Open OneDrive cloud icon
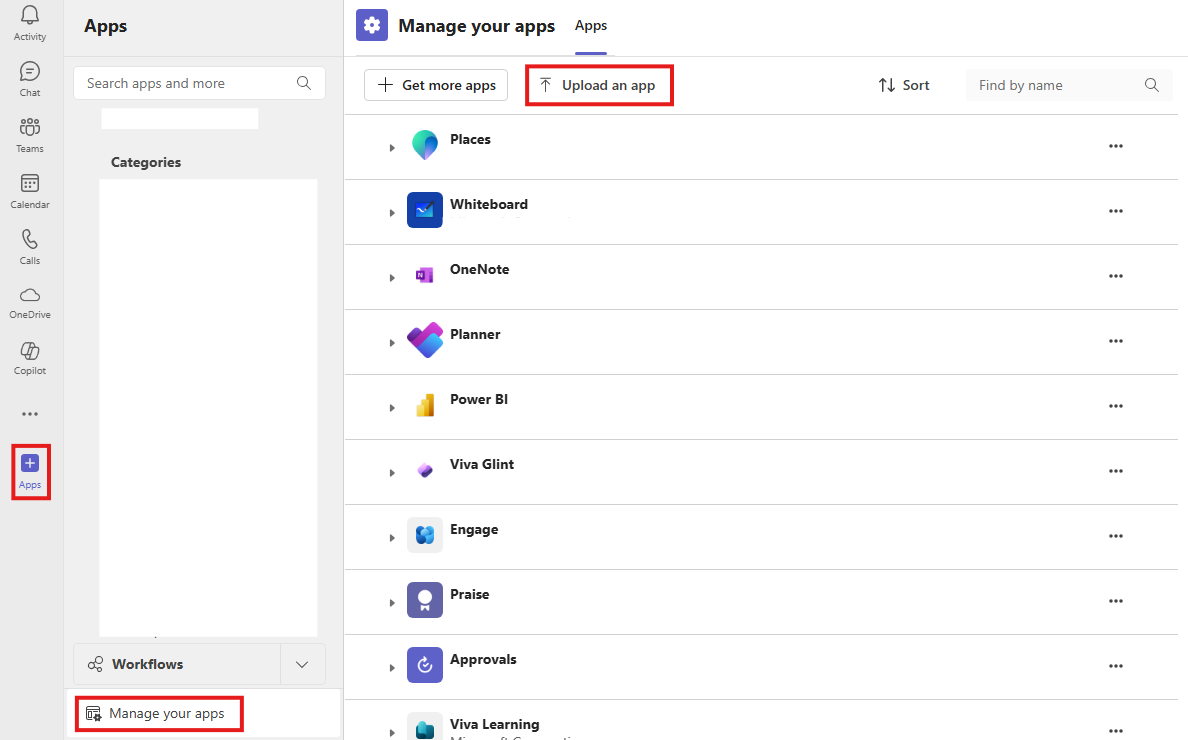 point(30,295)
